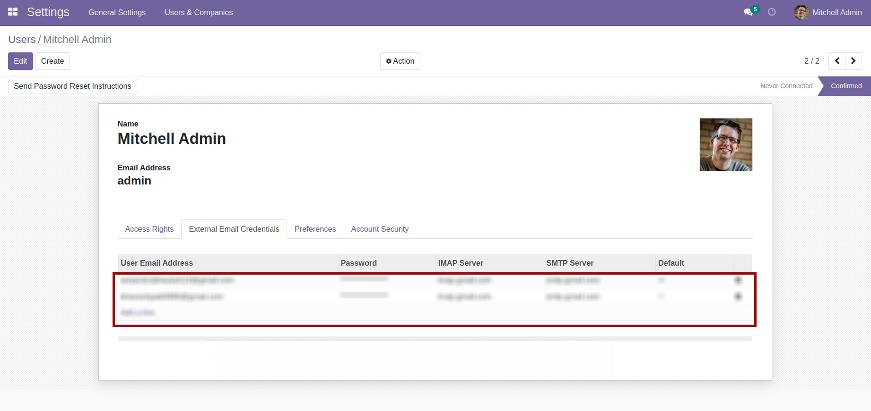Select the Confirmed status
The image size is (871, 411).
tap(846, 86)
